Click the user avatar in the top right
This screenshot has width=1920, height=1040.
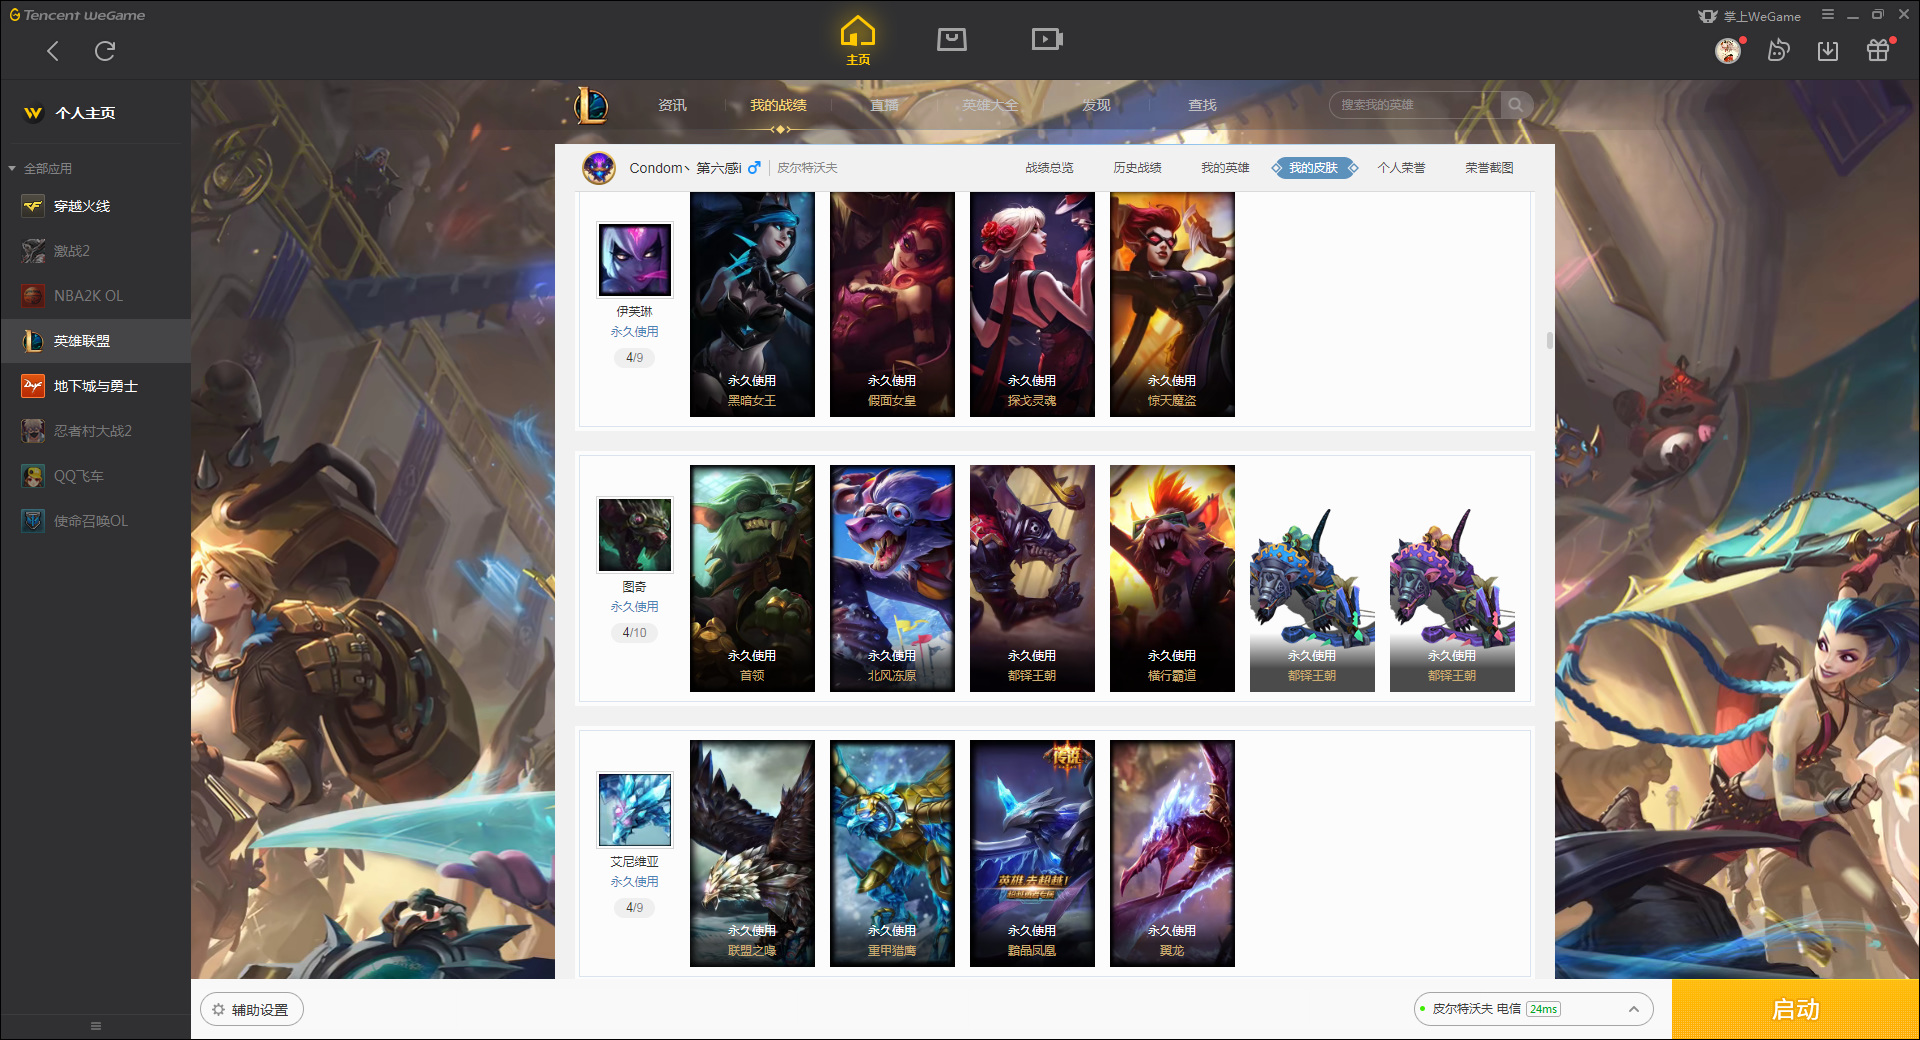click(1728, 50)
